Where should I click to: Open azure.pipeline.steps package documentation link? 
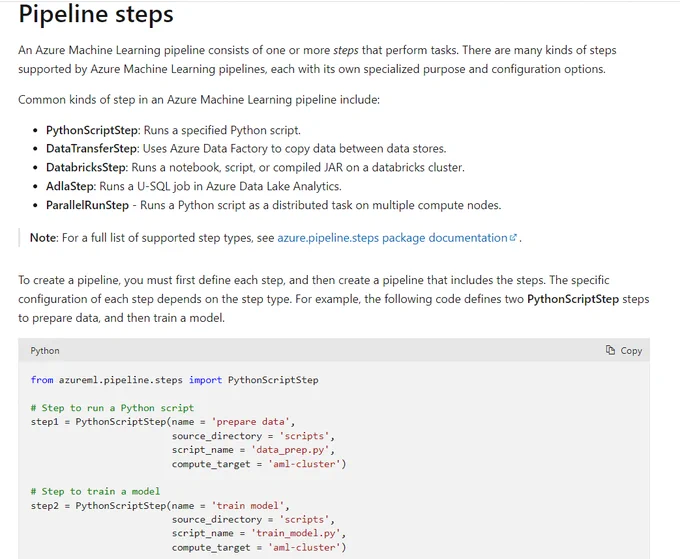tap(392, 238)
